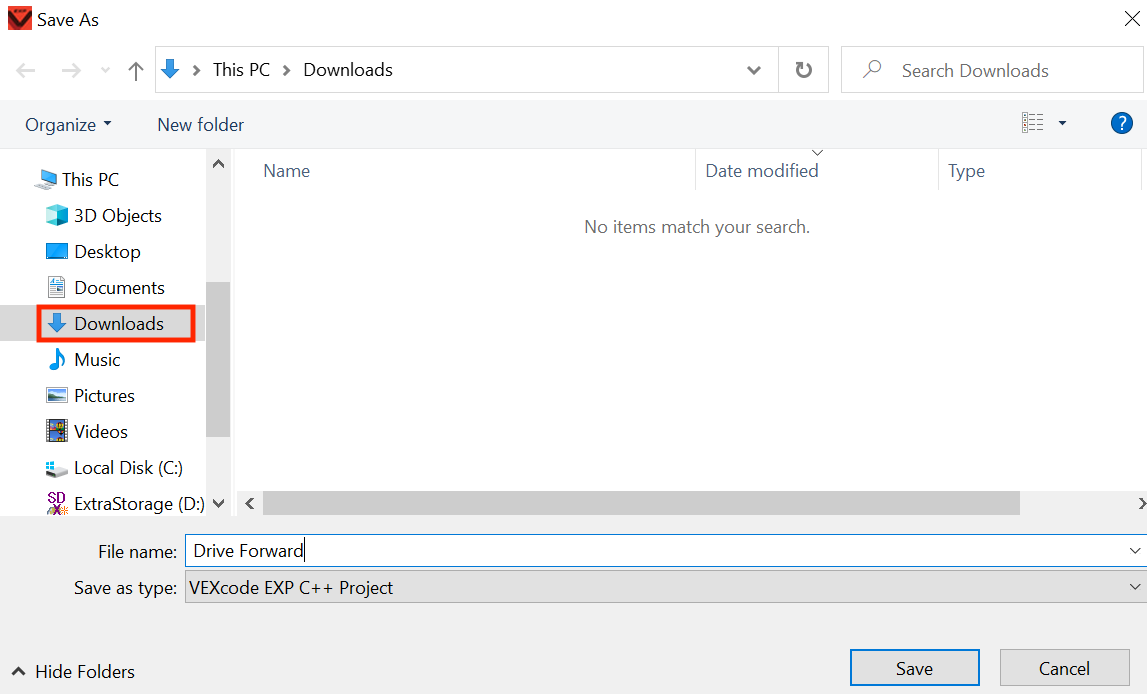1147x694 pixels.
Task: Click the horizontal scrollbar thumb in file list
Action: click(641, 503)
